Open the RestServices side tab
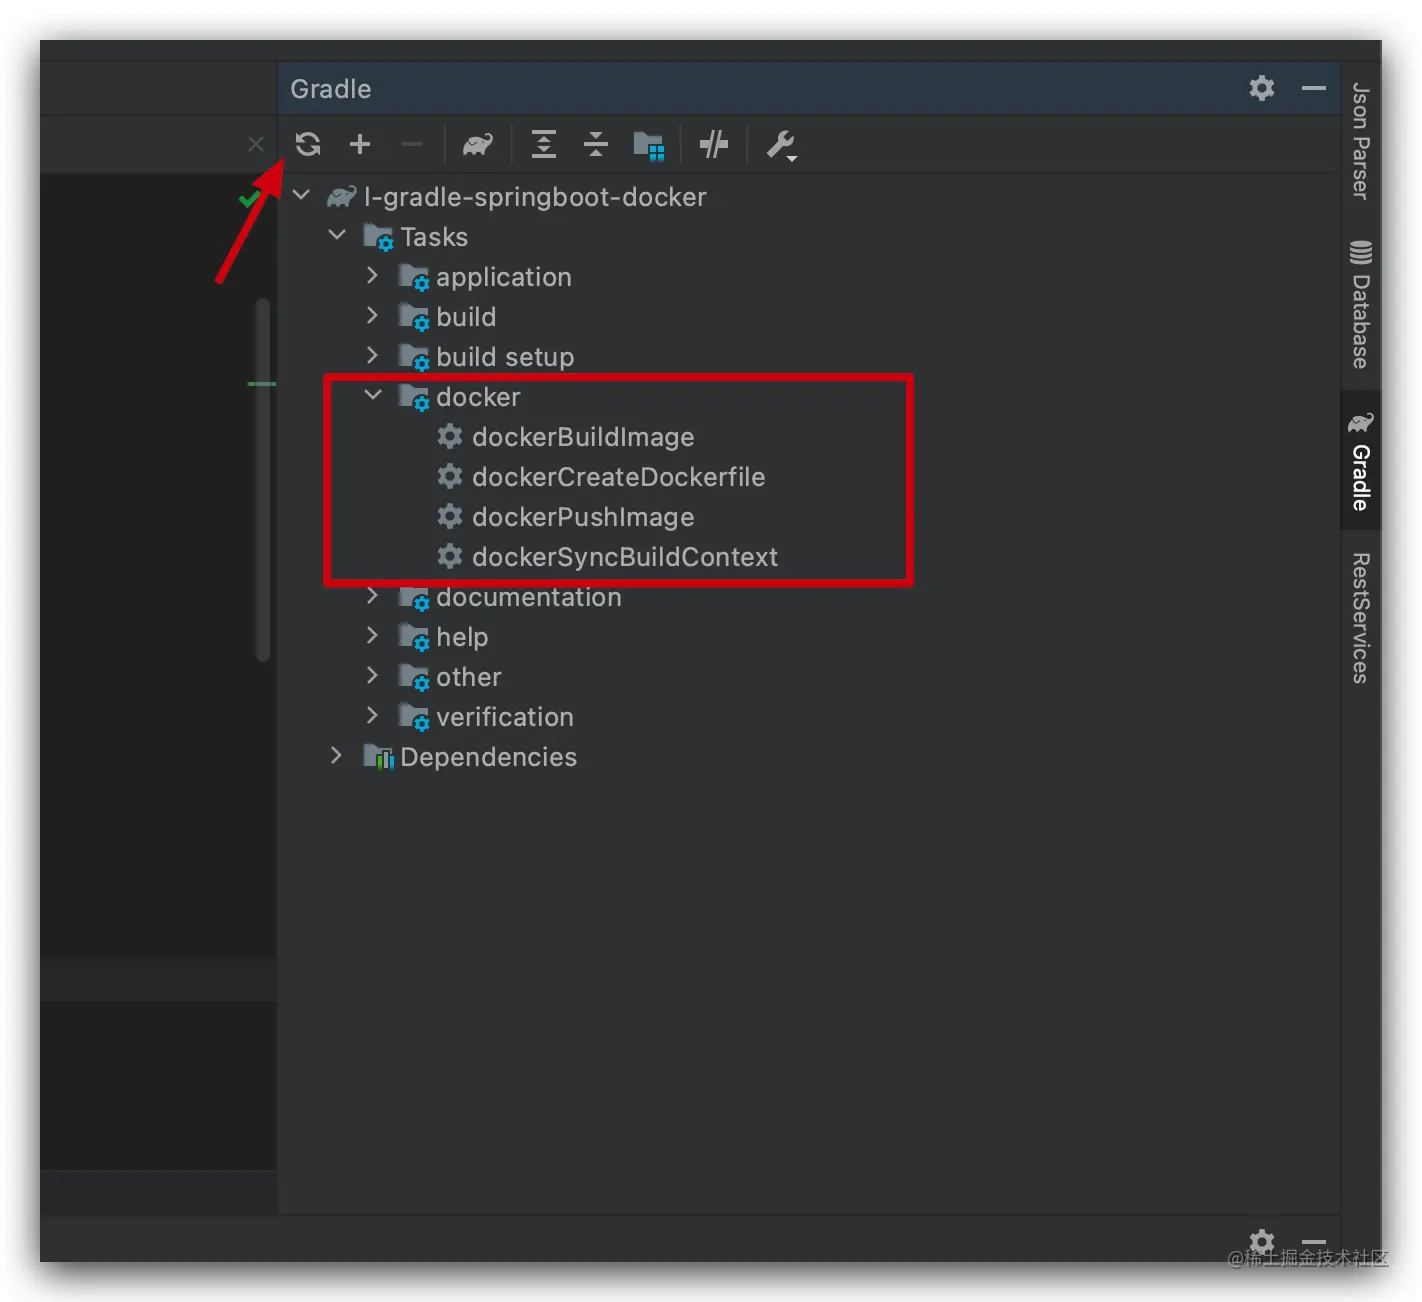This screenshot has width=1422, height=1302. pyautogui.click(x=1360, y=618)
